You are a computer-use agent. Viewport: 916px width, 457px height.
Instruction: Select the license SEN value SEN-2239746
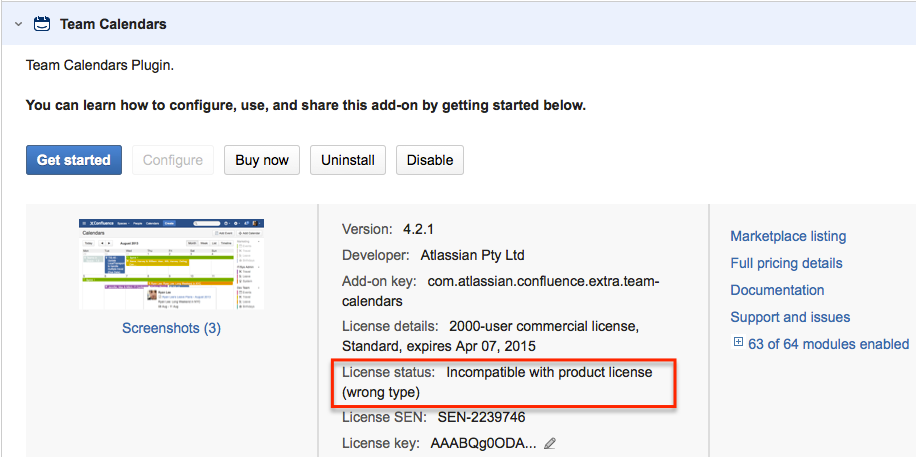pyautogui.click(x=481, y=417)
